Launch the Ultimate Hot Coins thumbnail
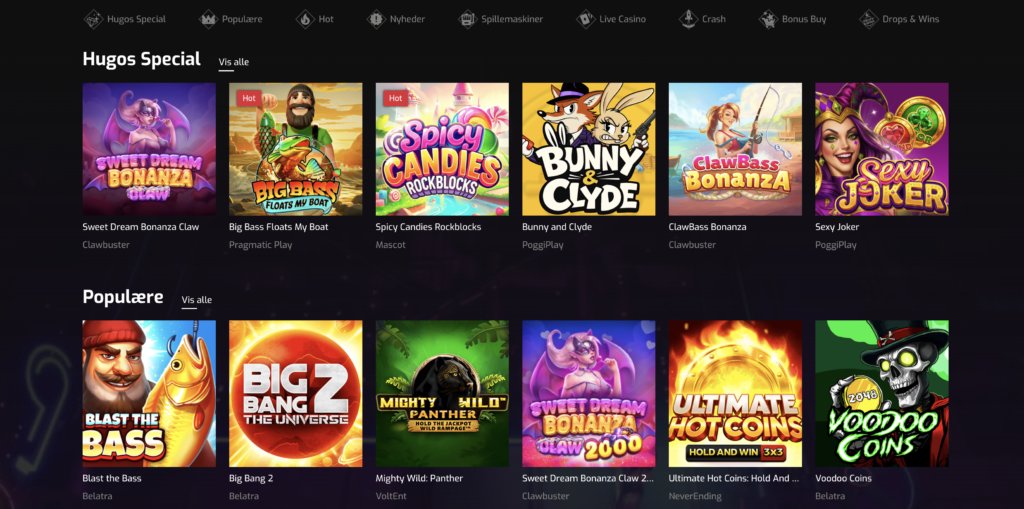 coord(735,393)
